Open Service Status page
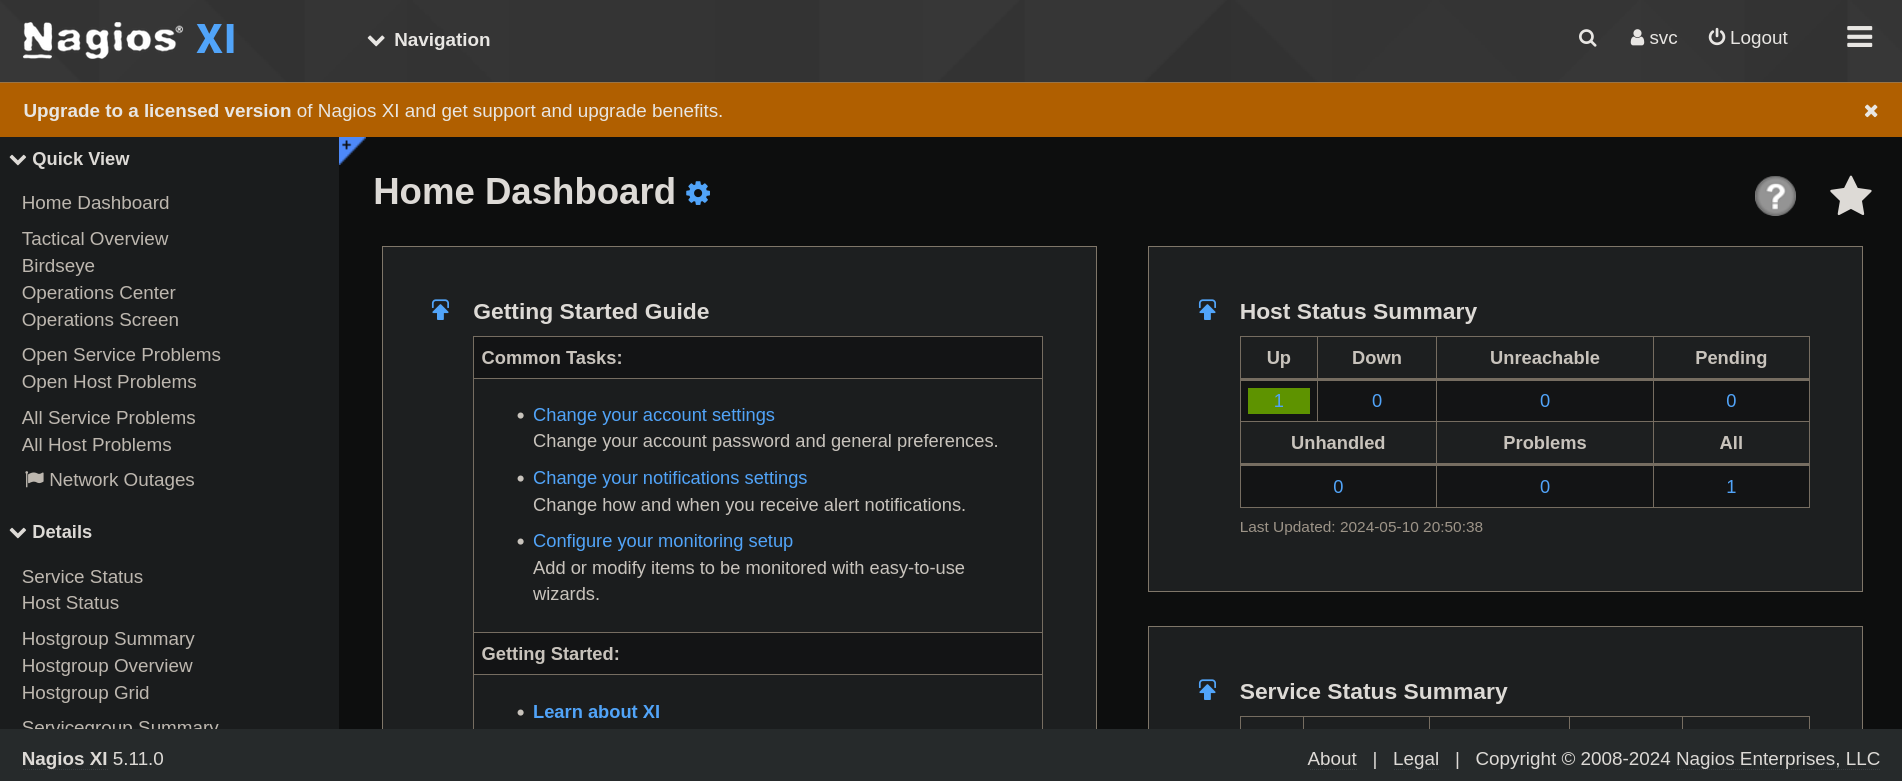1902x781 pixels. 82,577
